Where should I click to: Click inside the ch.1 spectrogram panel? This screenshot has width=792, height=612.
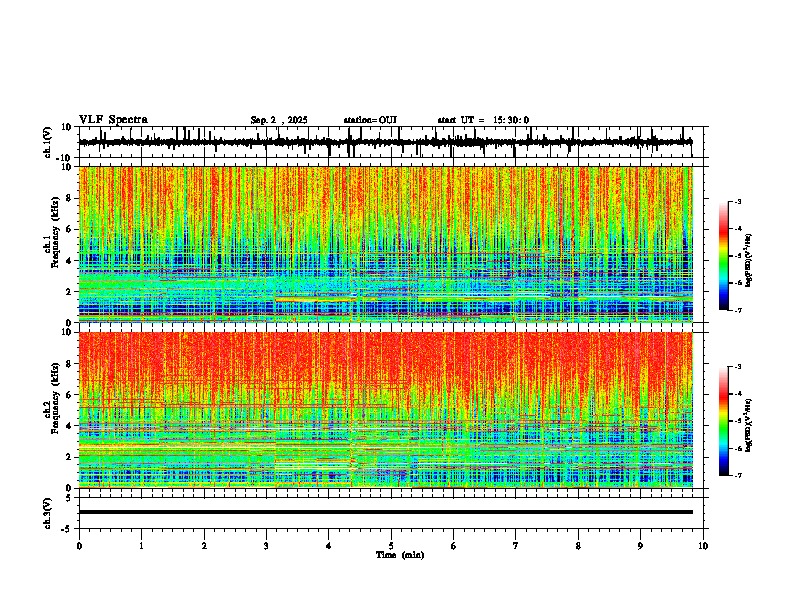[x=386, y=244]
